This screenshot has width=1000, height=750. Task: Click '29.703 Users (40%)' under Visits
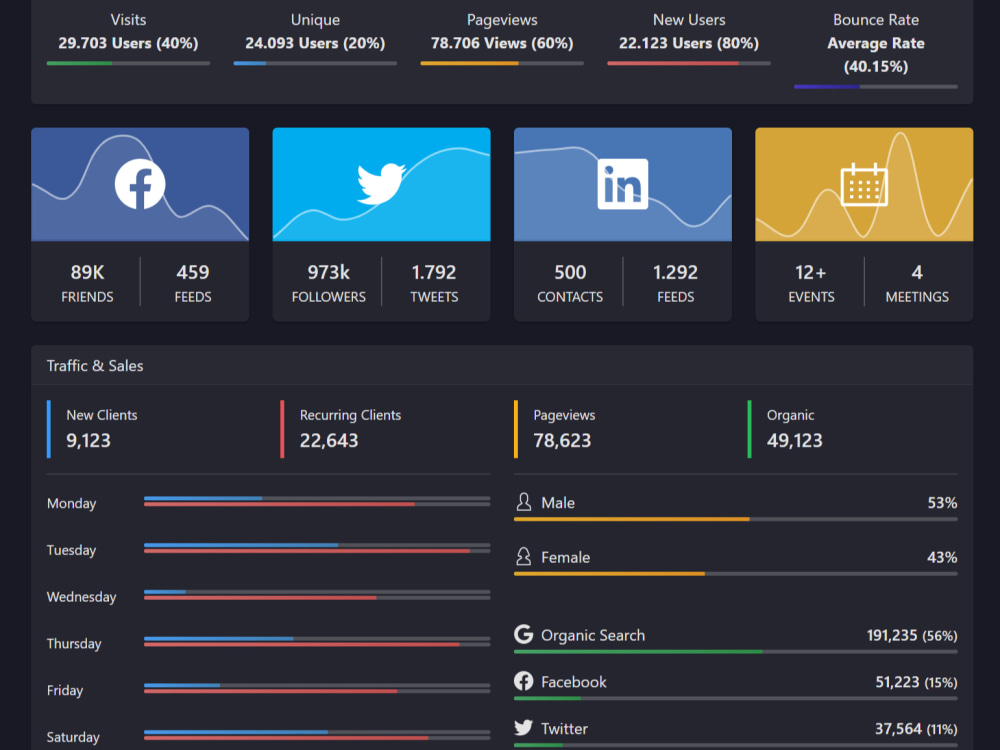tap(128, 43)
